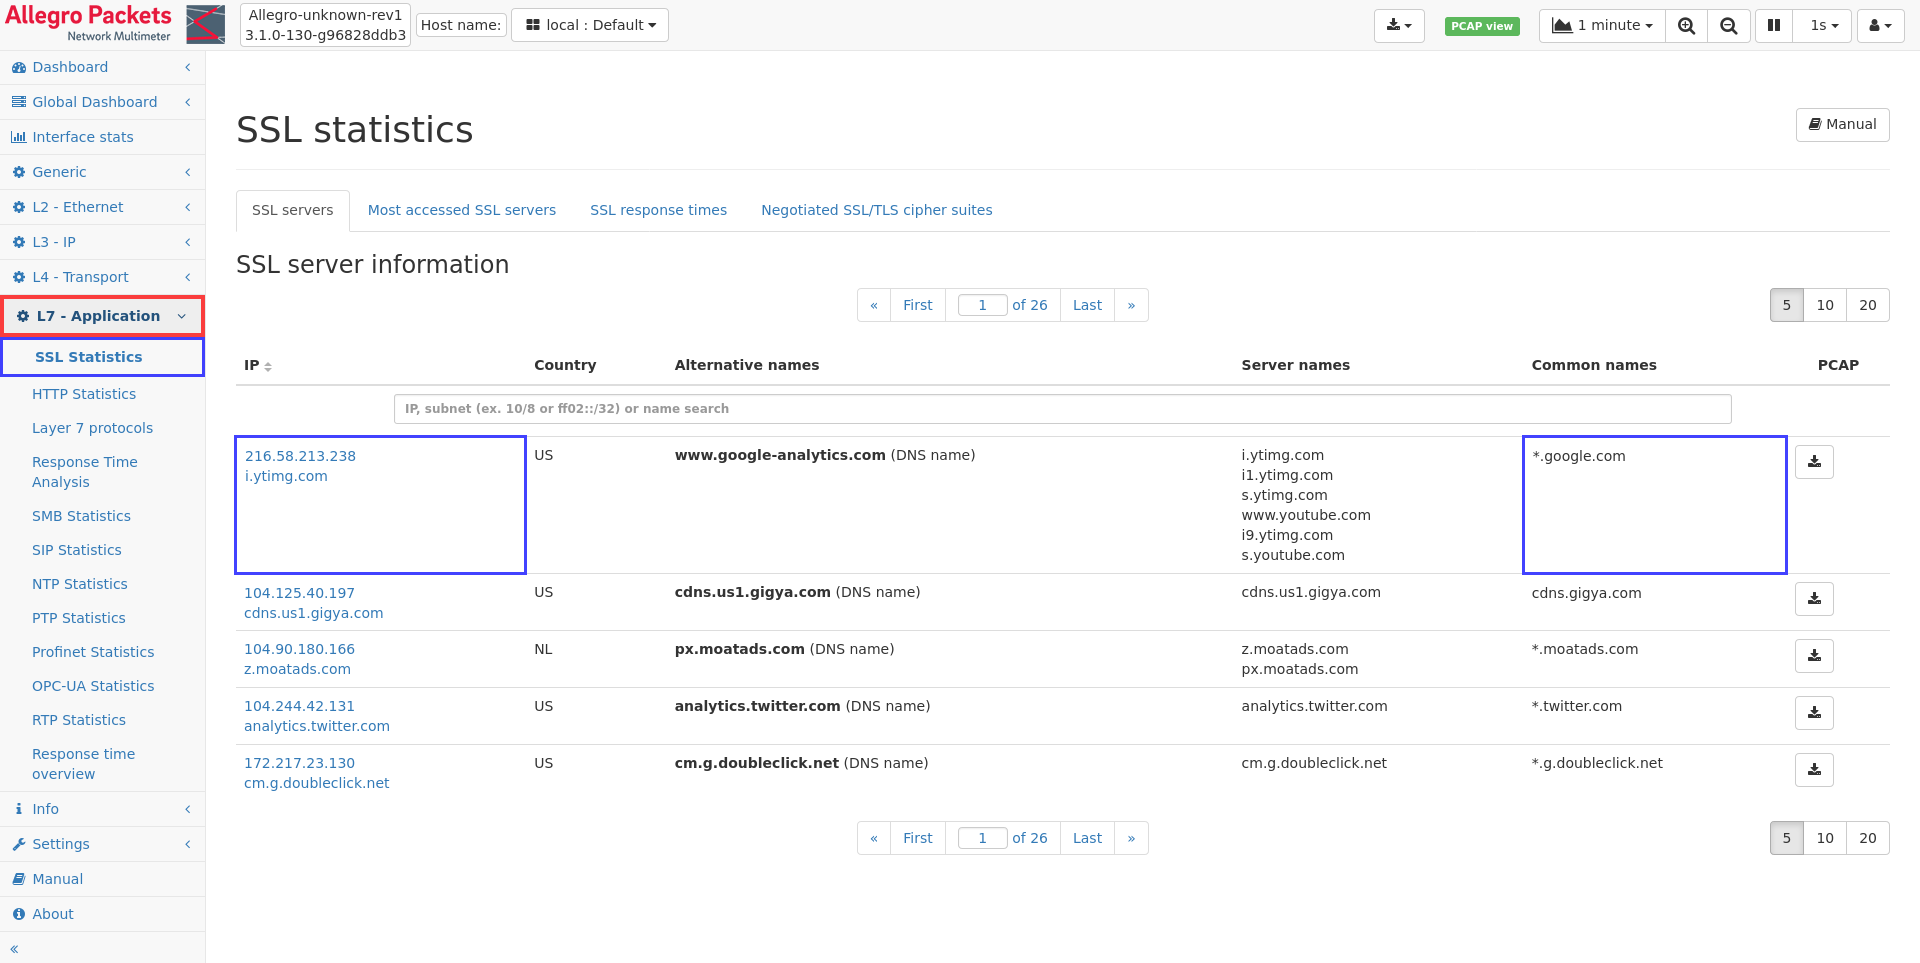Open IP link 172.217.23.130
The height and width of the screenshot is (963, 1920).
[299, 763]
